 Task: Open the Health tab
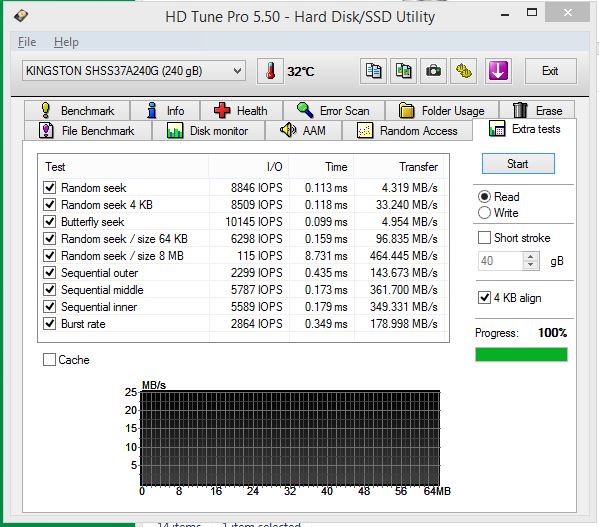point(241,111)
